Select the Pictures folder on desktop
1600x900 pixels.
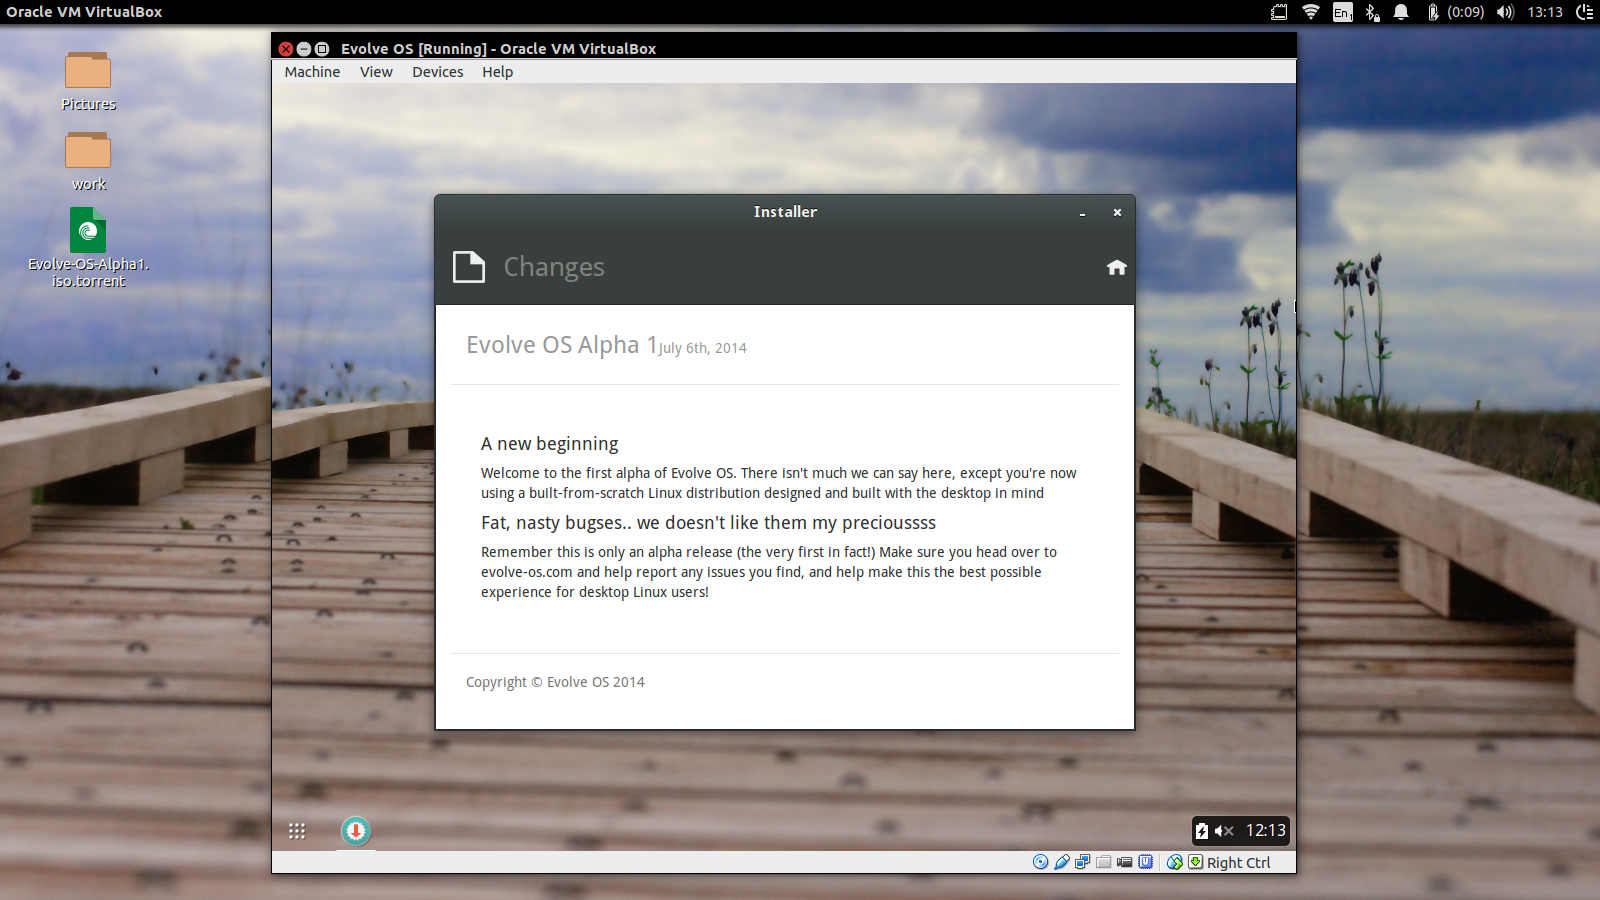(88, 81)
